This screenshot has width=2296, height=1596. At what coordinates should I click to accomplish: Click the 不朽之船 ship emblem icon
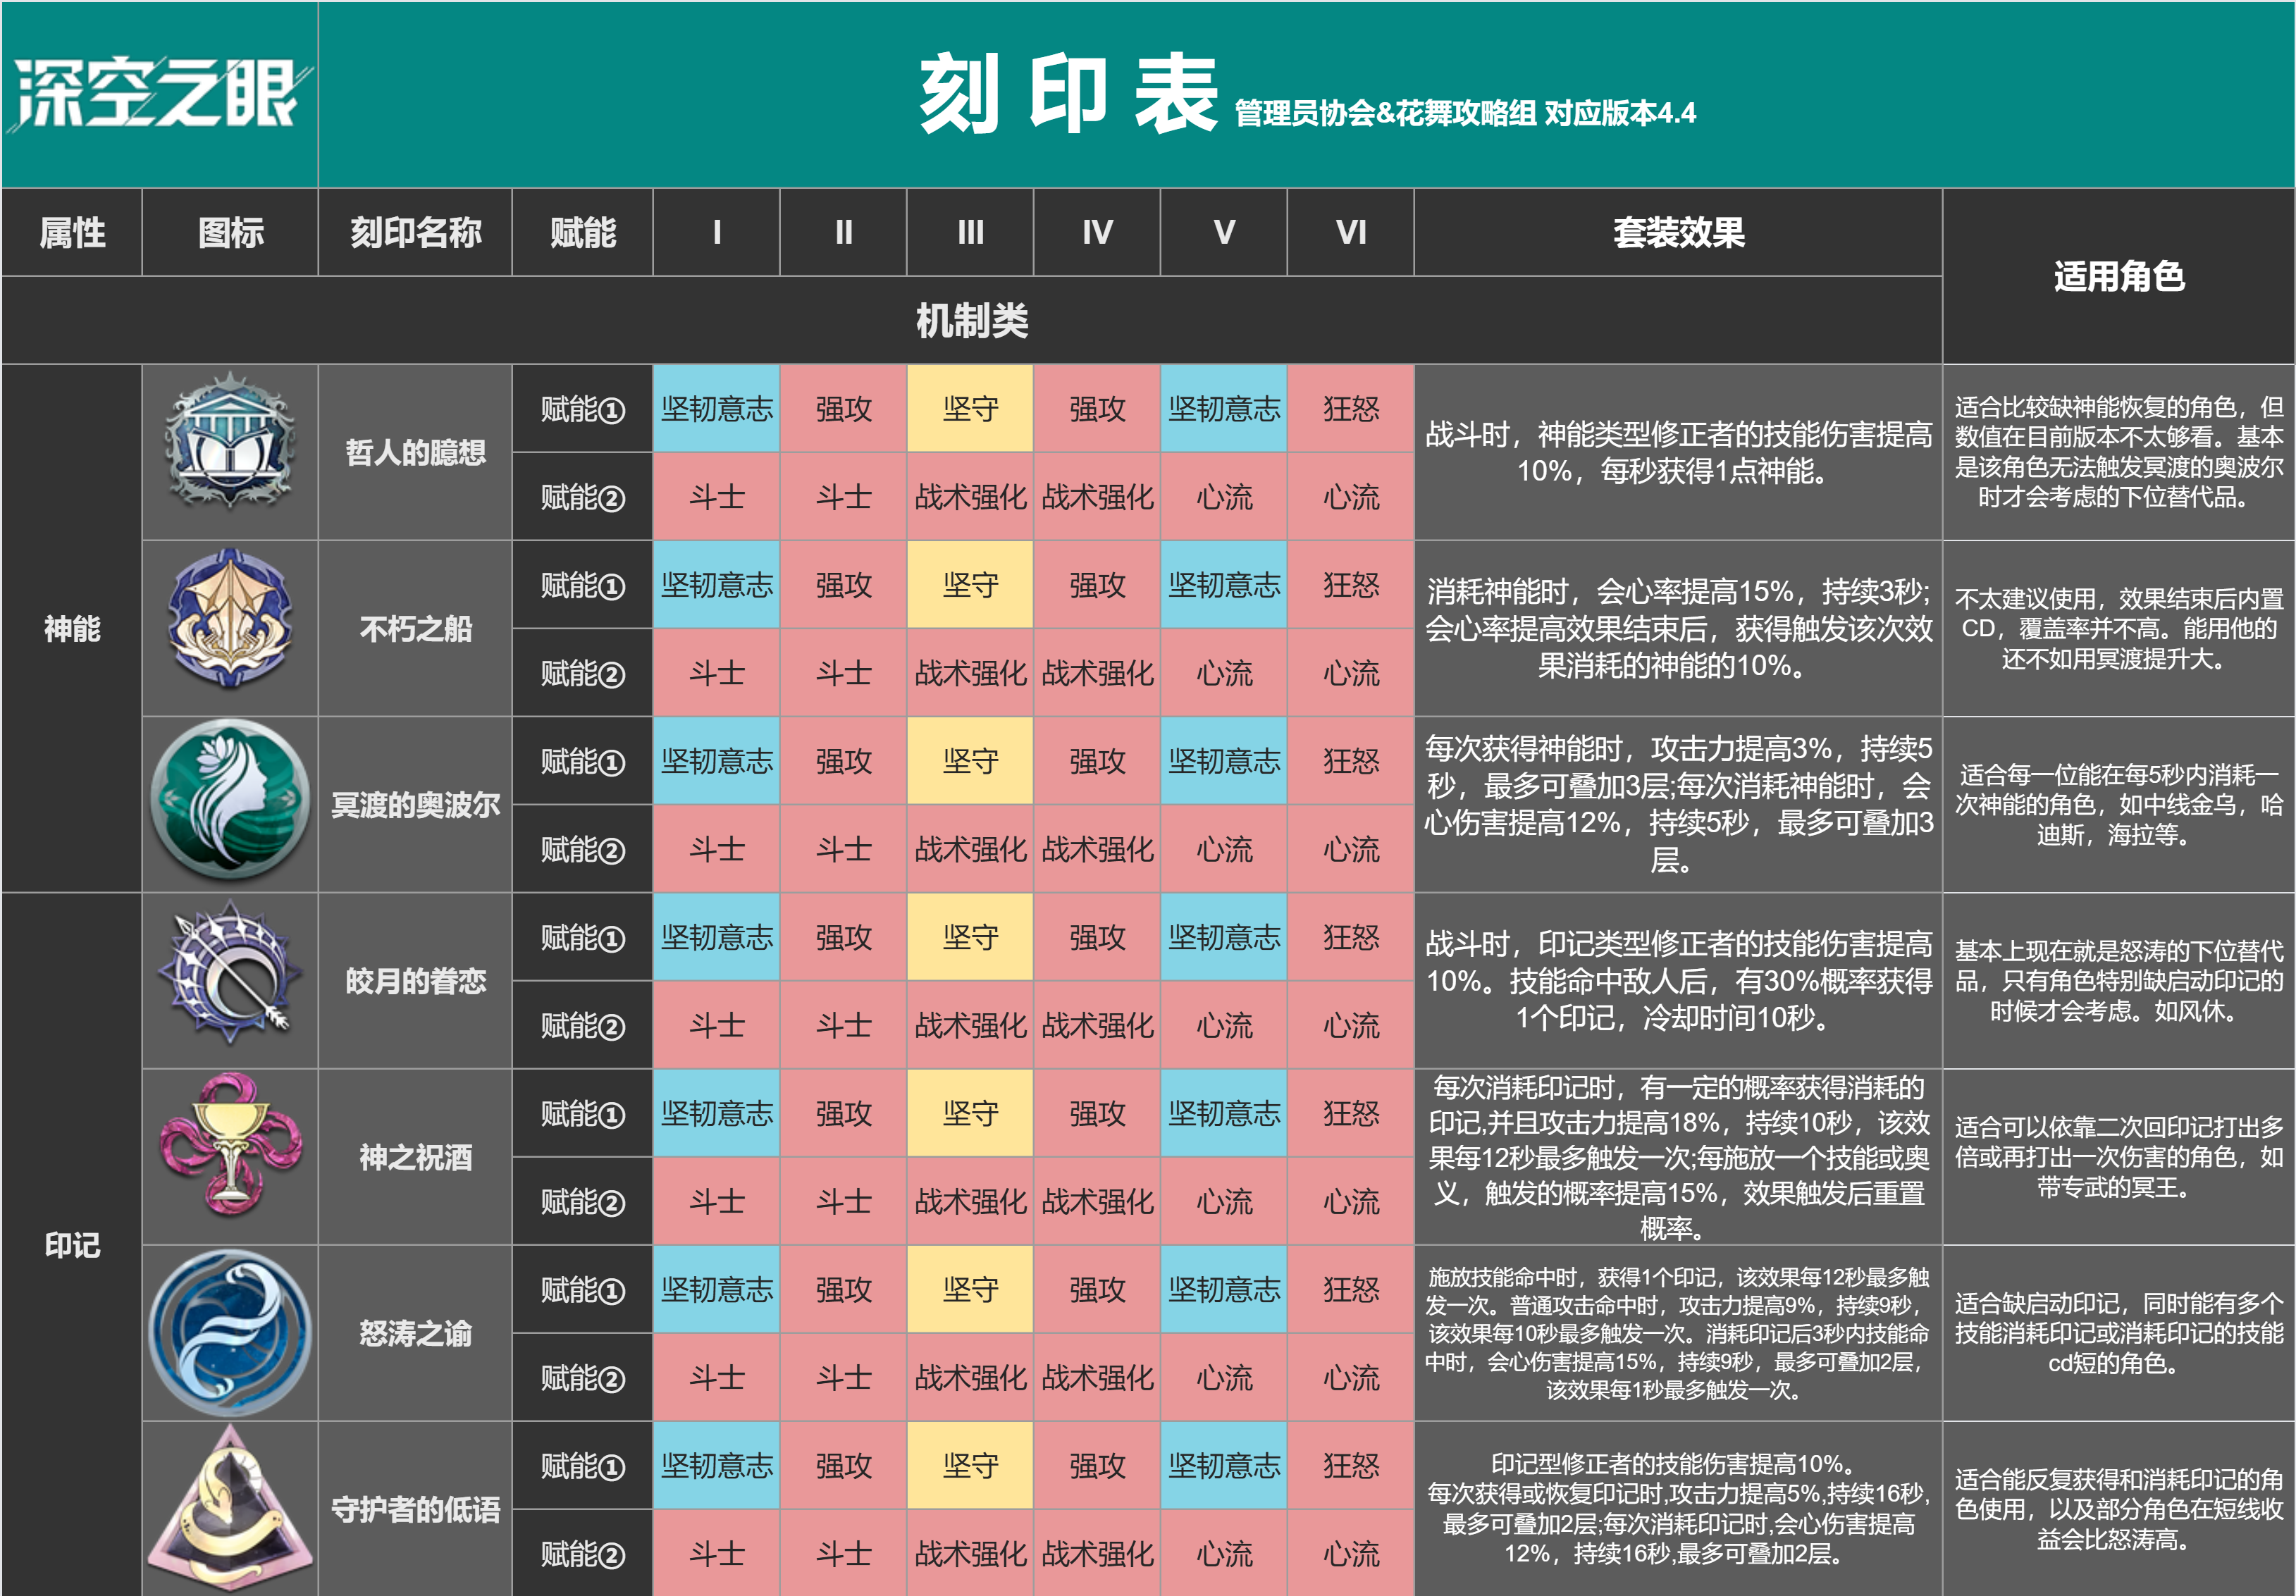tap(230, 618)
